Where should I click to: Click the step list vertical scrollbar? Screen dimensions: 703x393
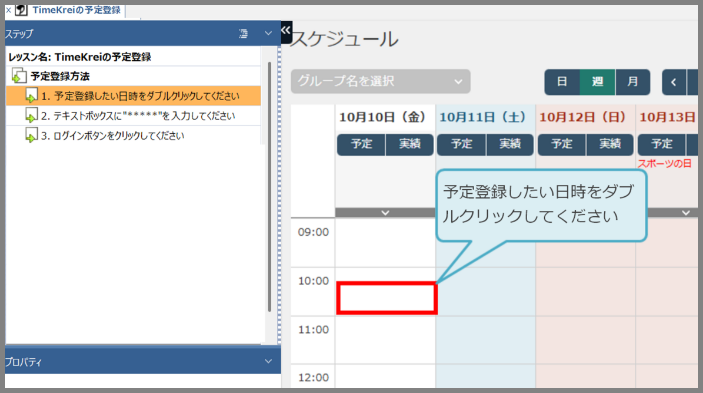[x=269, y=187]
